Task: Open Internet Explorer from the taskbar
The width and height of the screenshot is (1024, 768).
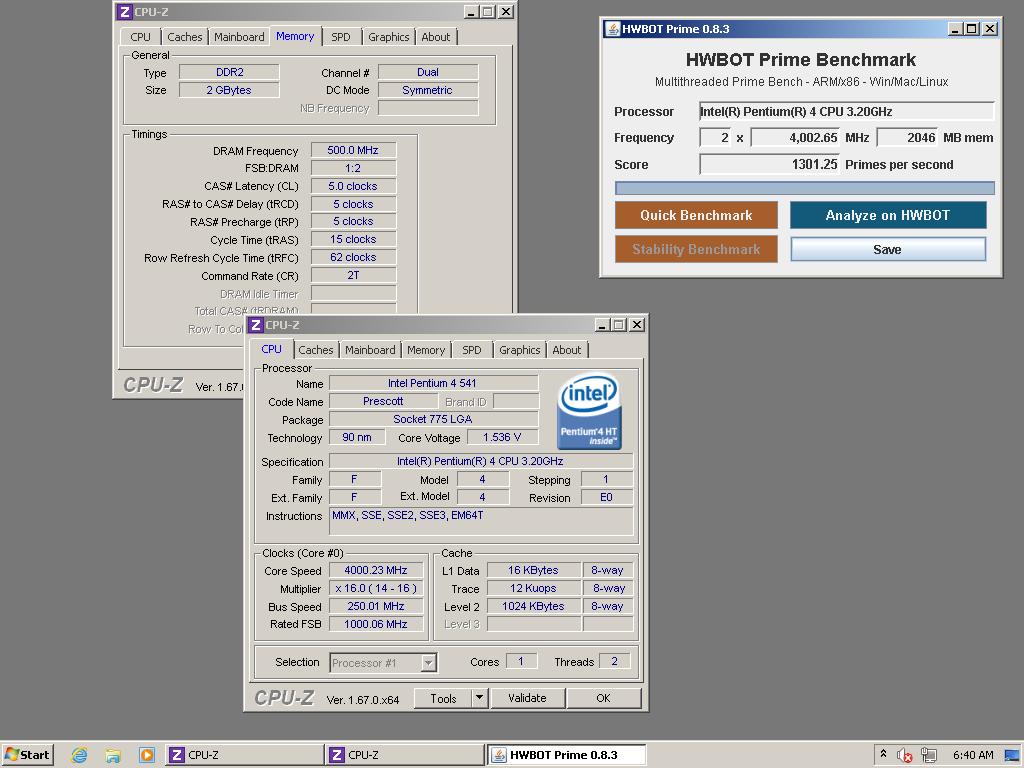Action: click(80, 755)
